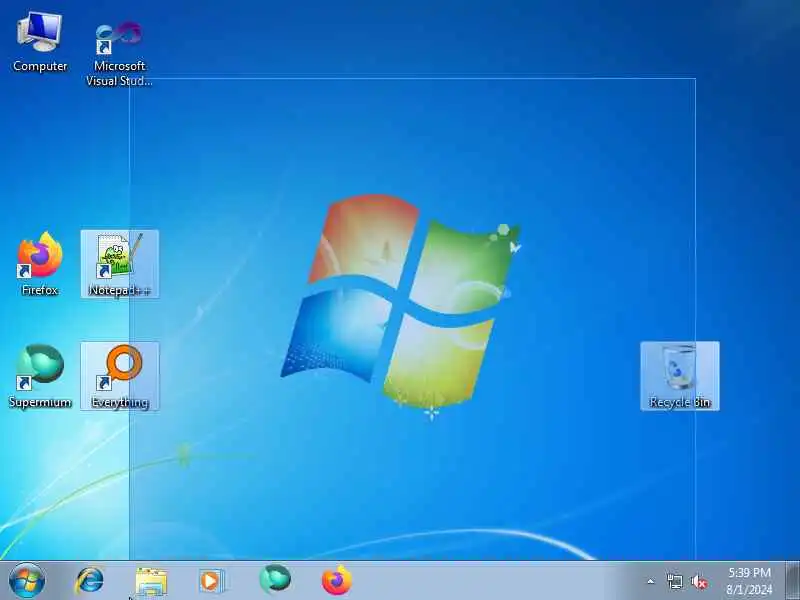800x600 pixels.
Task: Click the muted volume tray icon
Action: pyautogui.click(x=698, y=581)
